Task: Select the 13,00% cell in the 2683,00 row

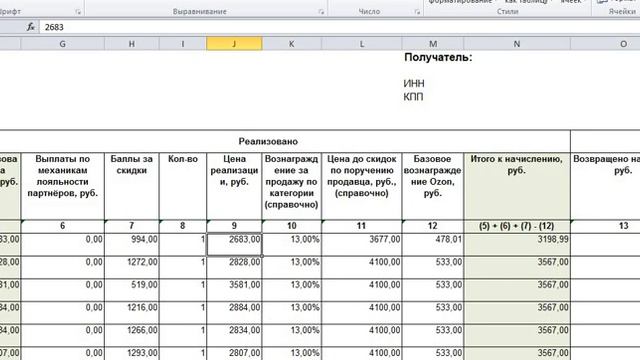Action: coord(291,244)
